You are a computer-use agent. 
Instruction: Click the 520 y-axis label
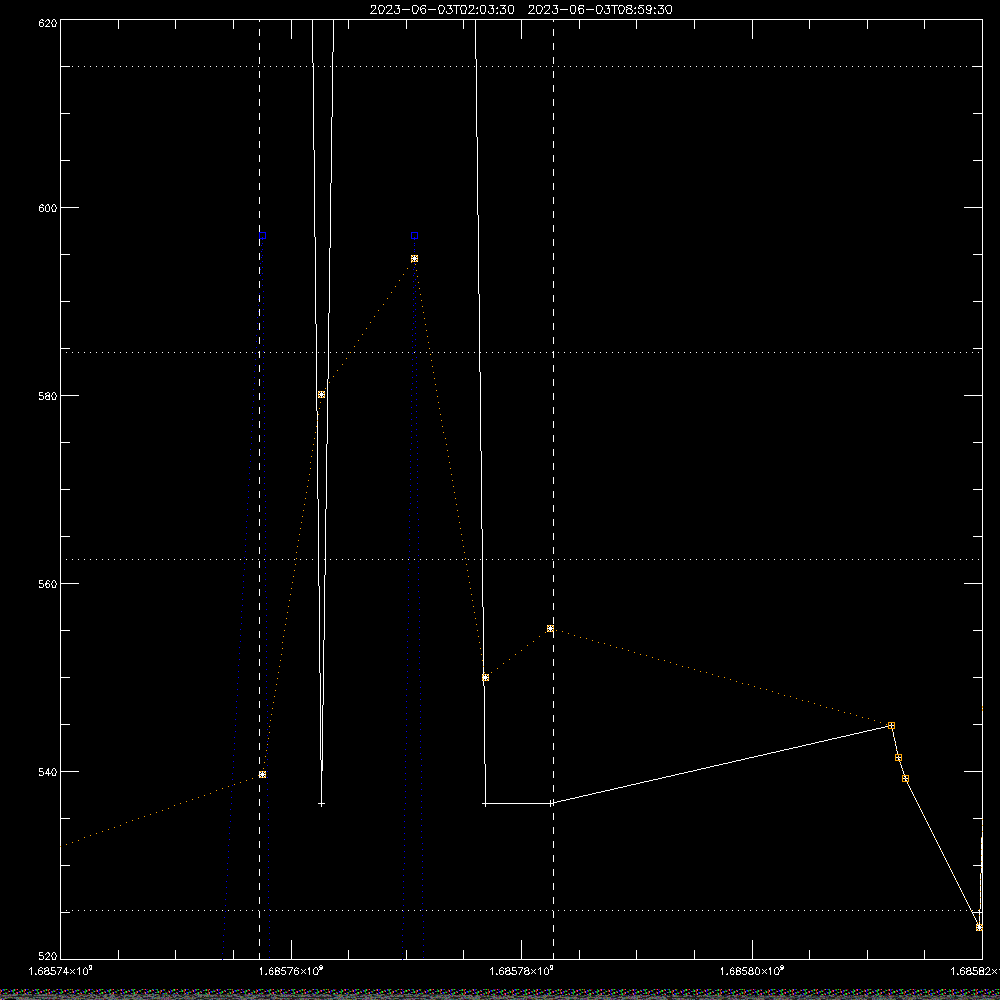click(x=48, y=955)
